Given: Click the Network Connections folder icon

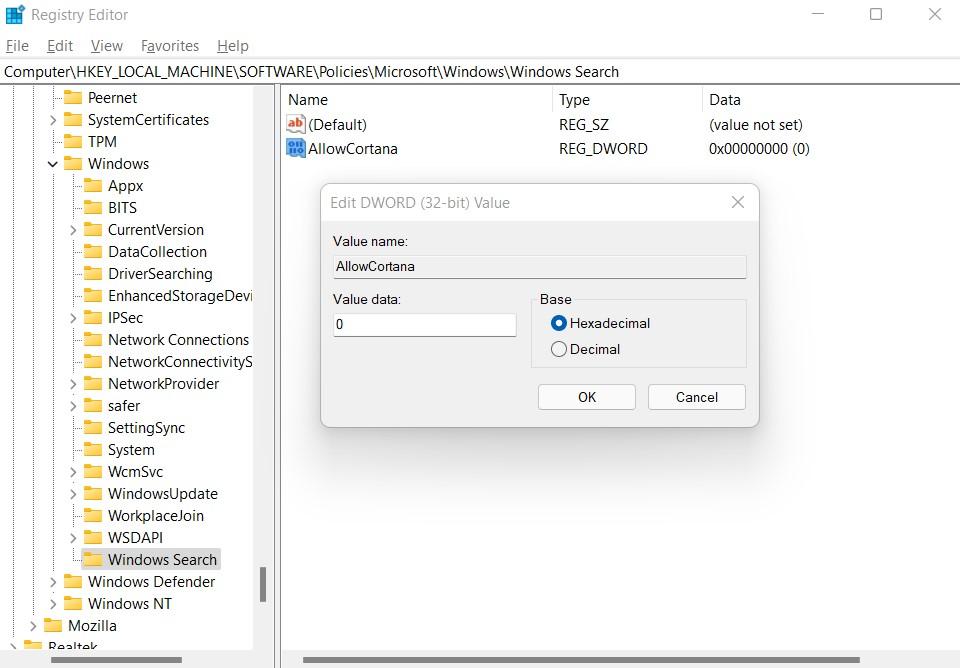Looking at the screenshot, I should [93, 340].
